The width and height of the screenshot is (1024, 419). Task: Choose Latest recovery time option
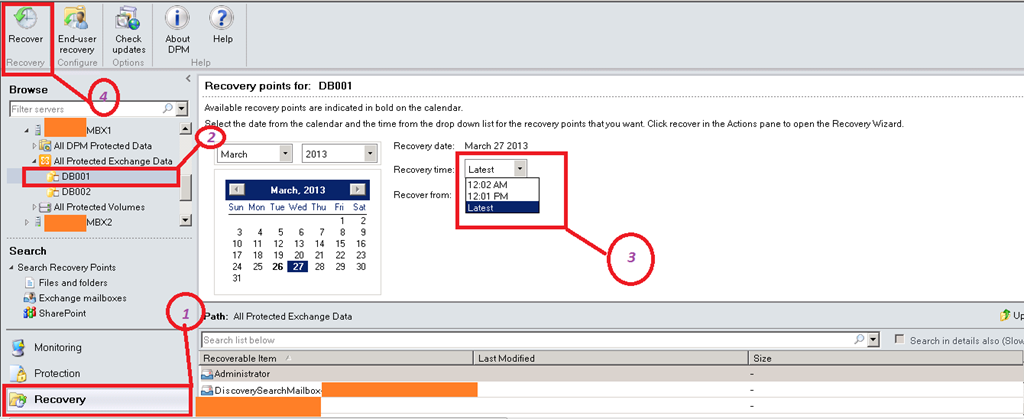502,208
